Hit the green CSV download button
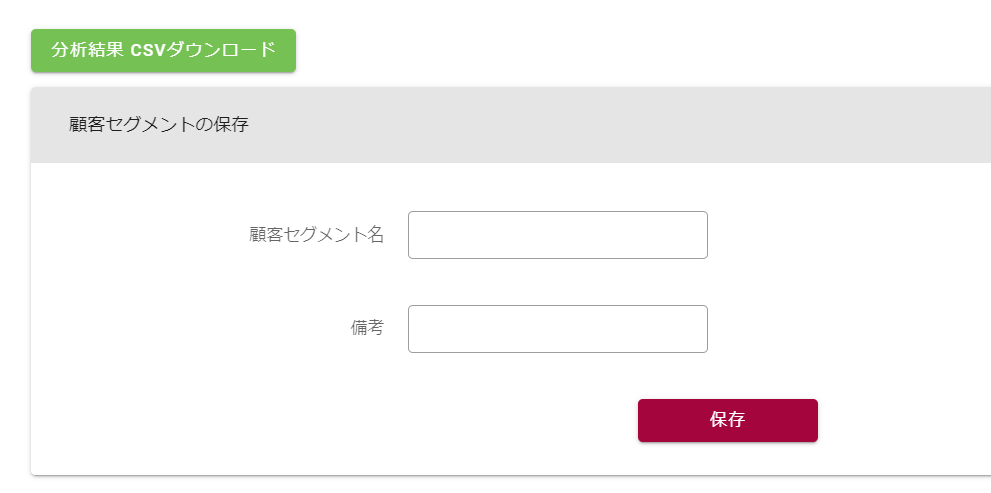This screenshot has height=493, width=991. [x=163, y=50]
